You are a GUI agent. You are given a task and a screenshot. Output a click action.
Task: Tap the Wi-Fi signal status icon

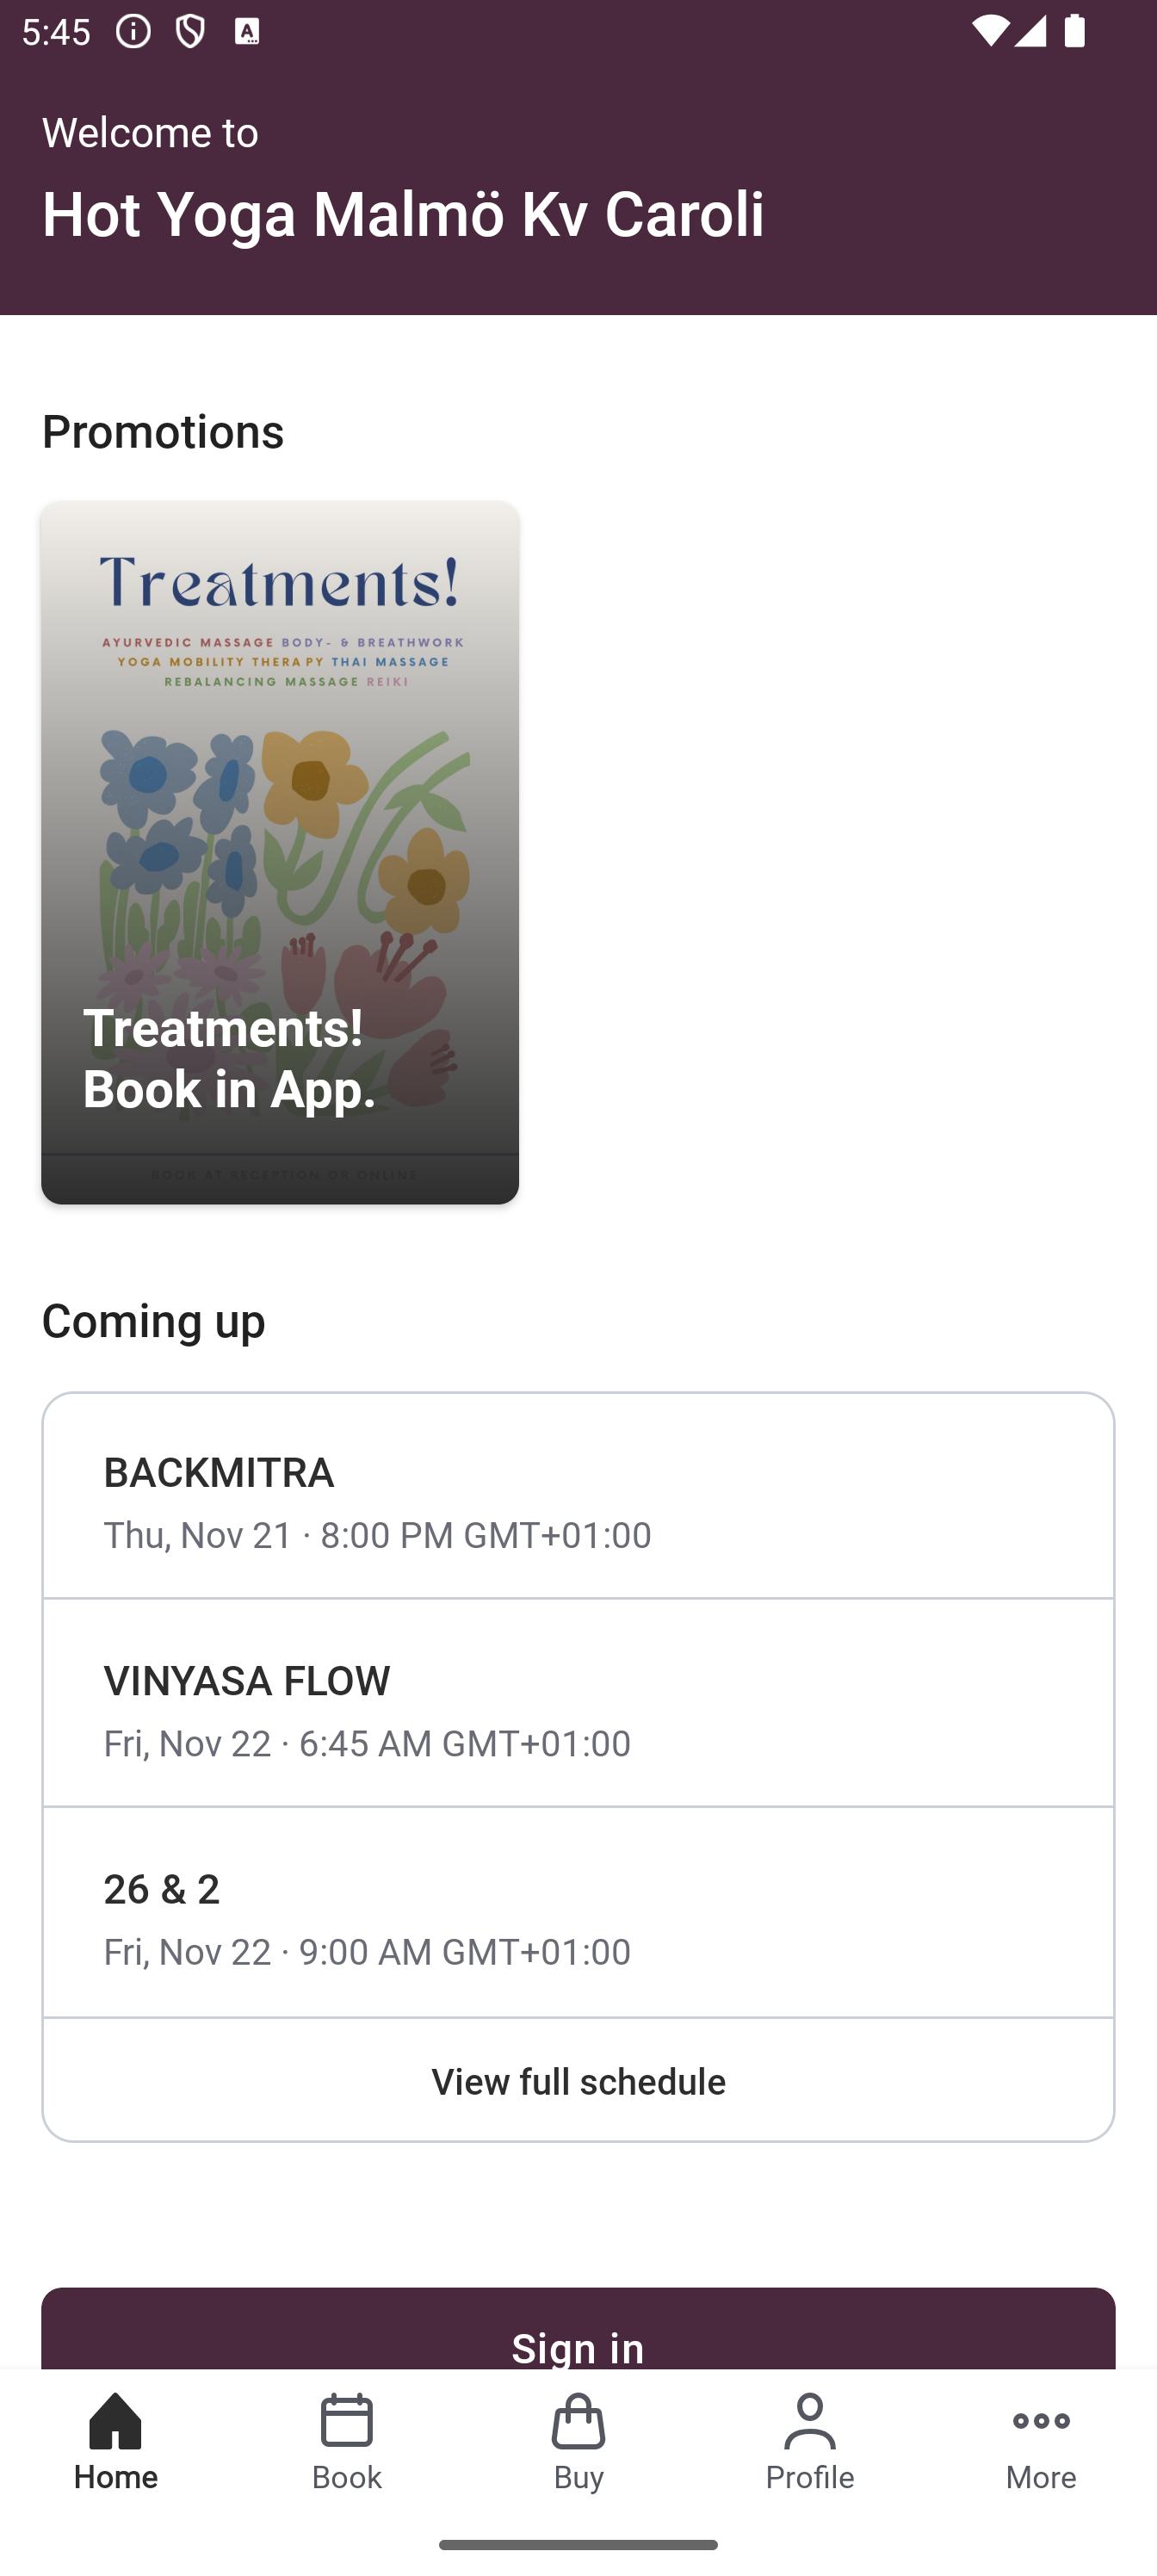pyautogui.click(x=989, y=32)
